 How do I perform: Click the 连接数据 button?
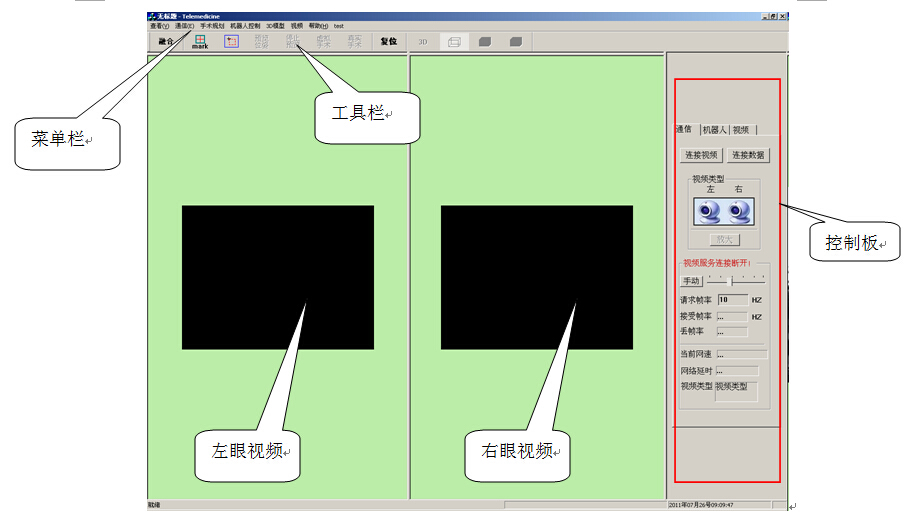point(748,155)
